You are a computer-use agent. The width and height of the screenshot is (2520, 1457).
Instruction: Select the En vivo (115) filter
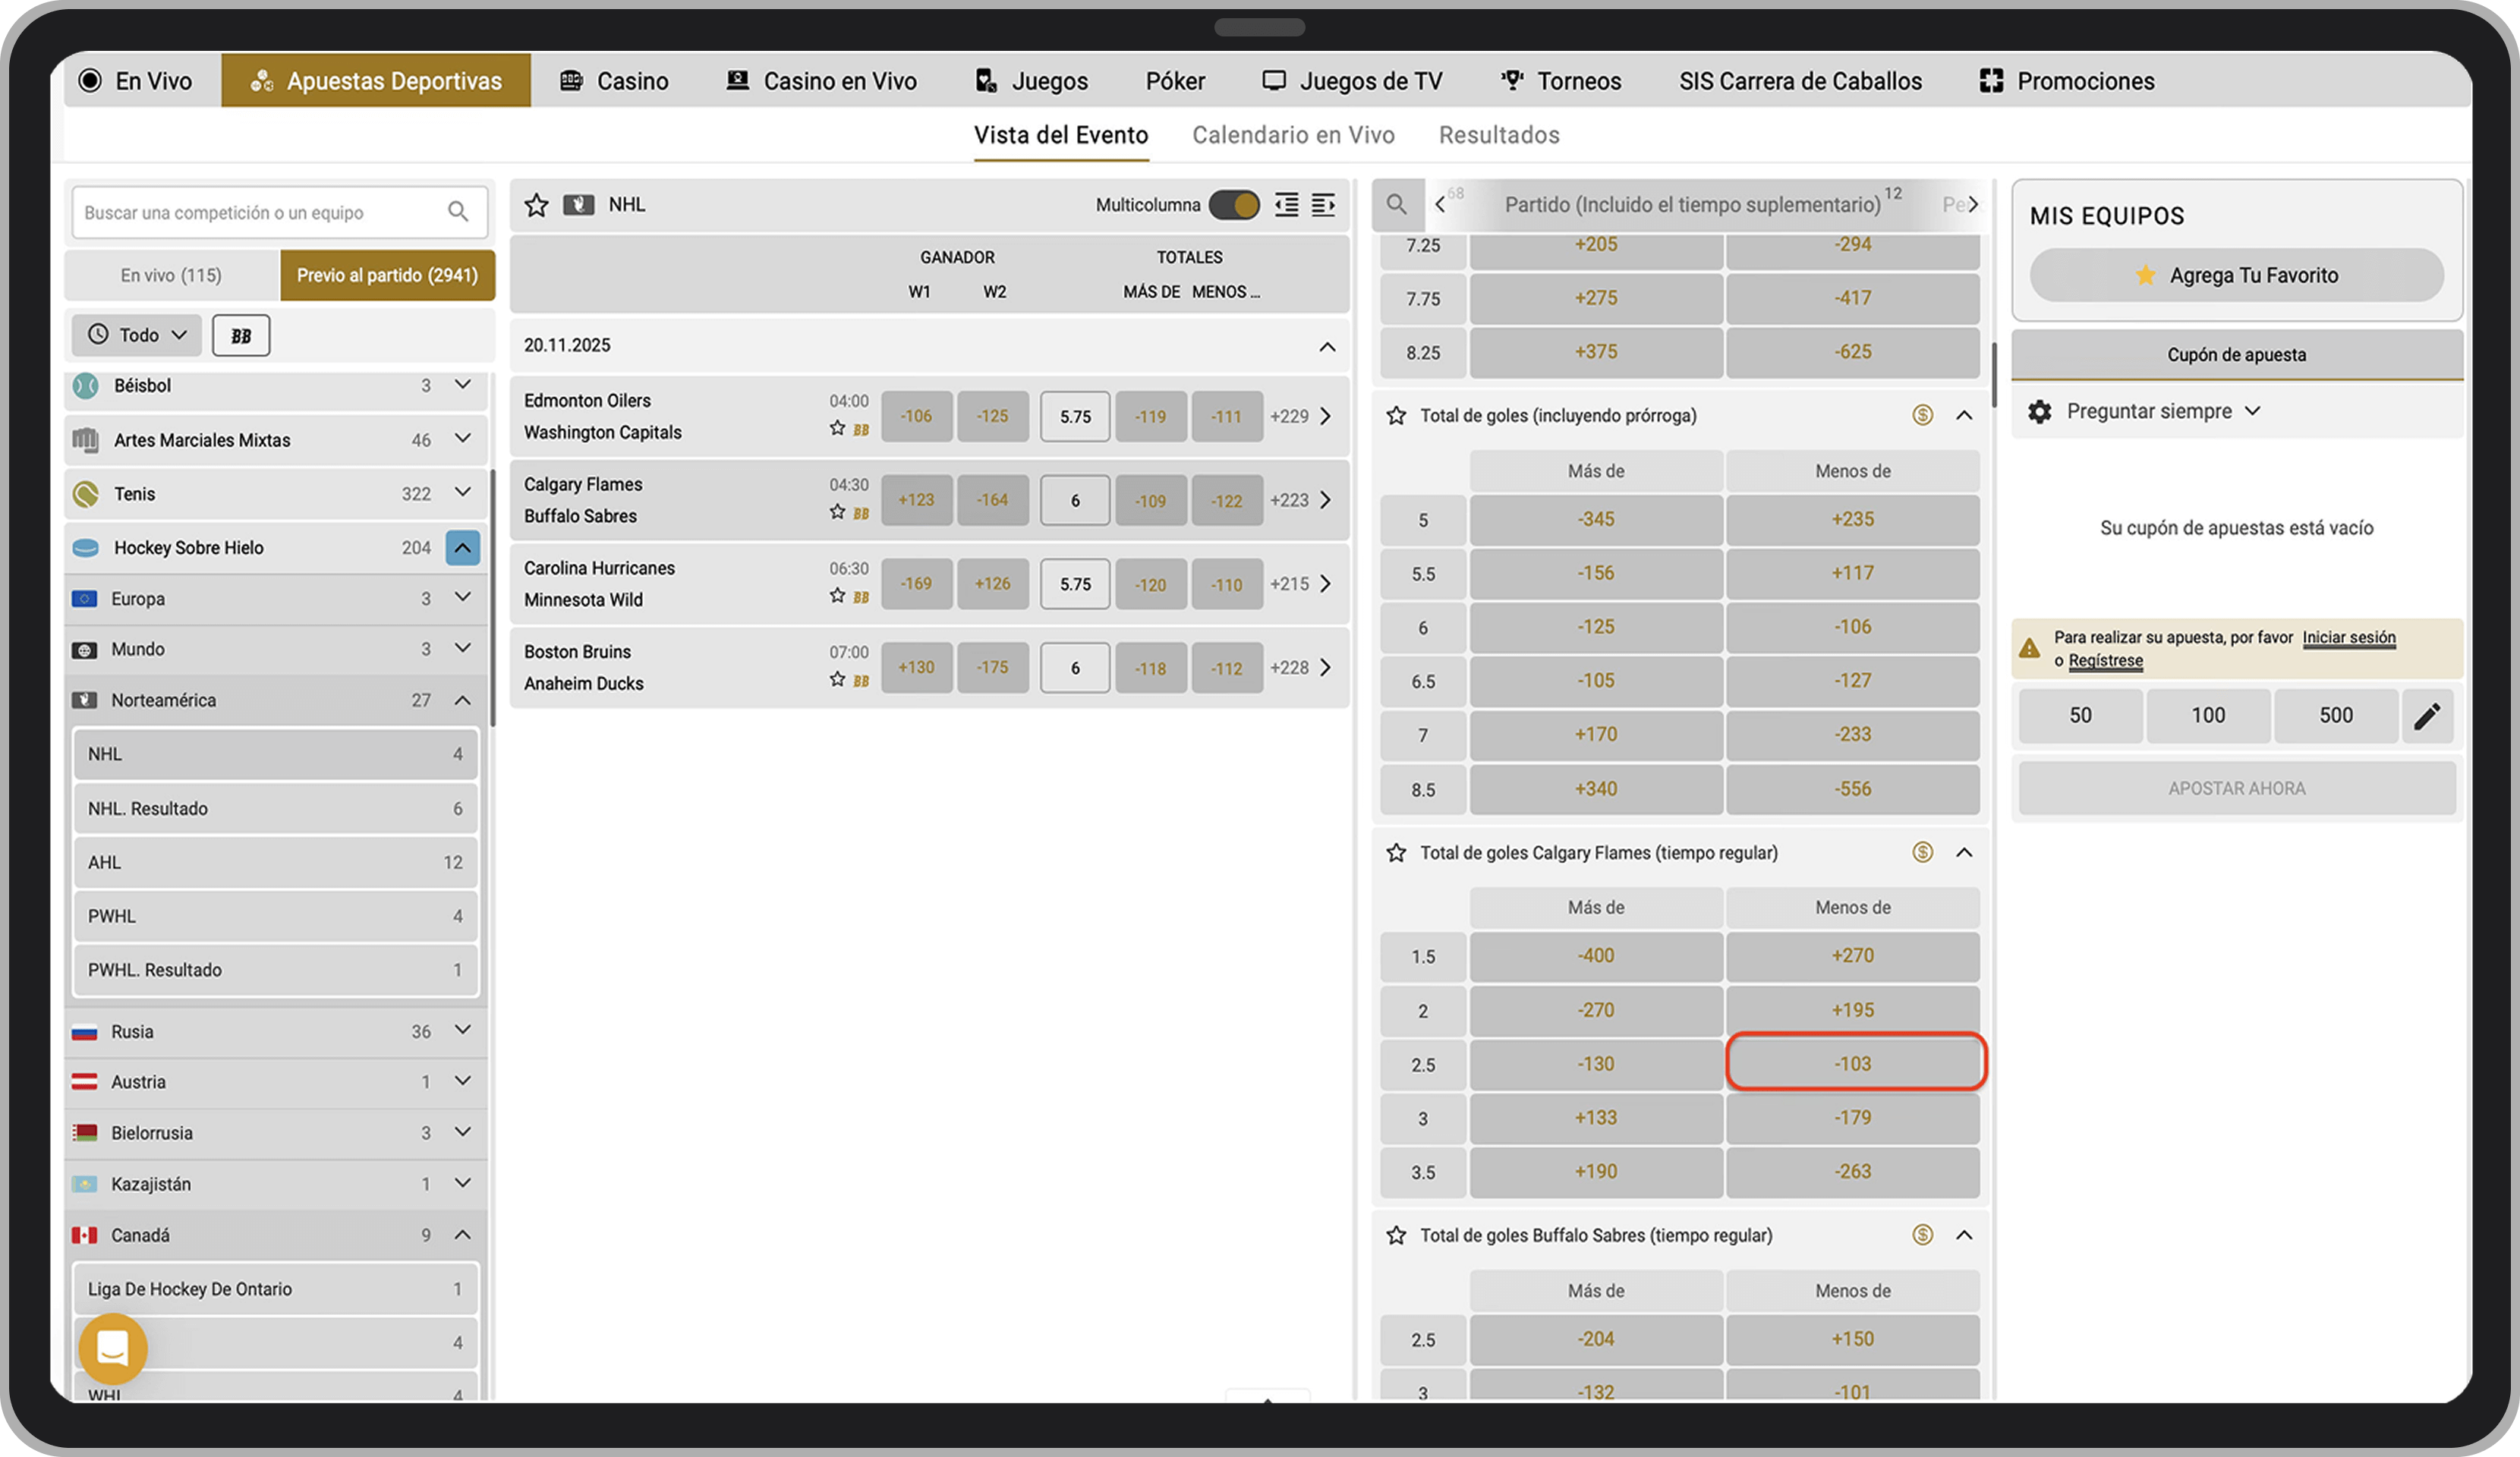pyautogui.click(x=171, y=275)
